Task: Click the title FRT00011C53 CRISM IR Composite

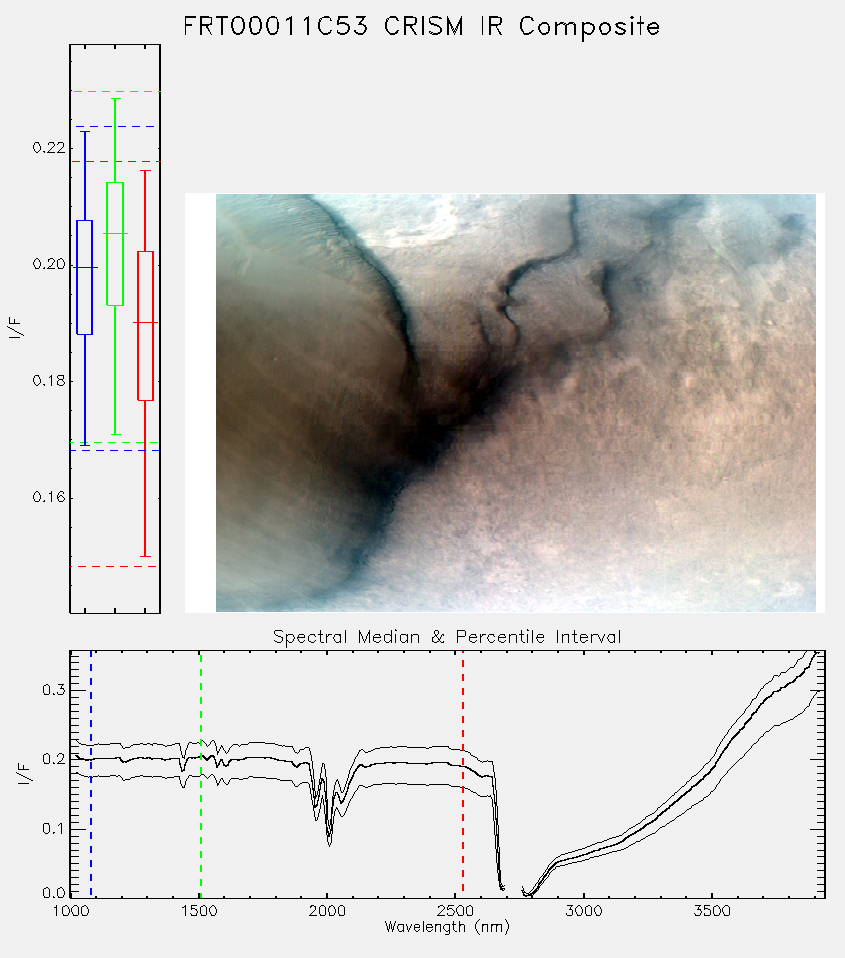Action: click(x=422, y=27)
